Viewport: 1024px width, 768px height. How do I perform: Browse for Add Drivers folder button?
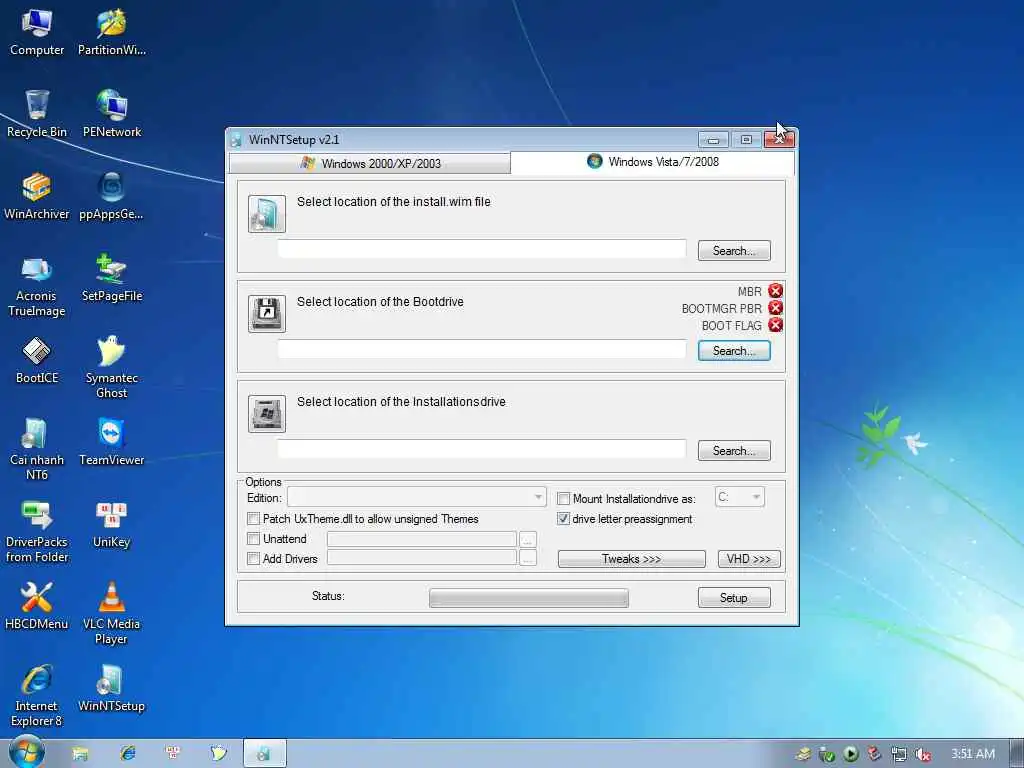(528, 558)
